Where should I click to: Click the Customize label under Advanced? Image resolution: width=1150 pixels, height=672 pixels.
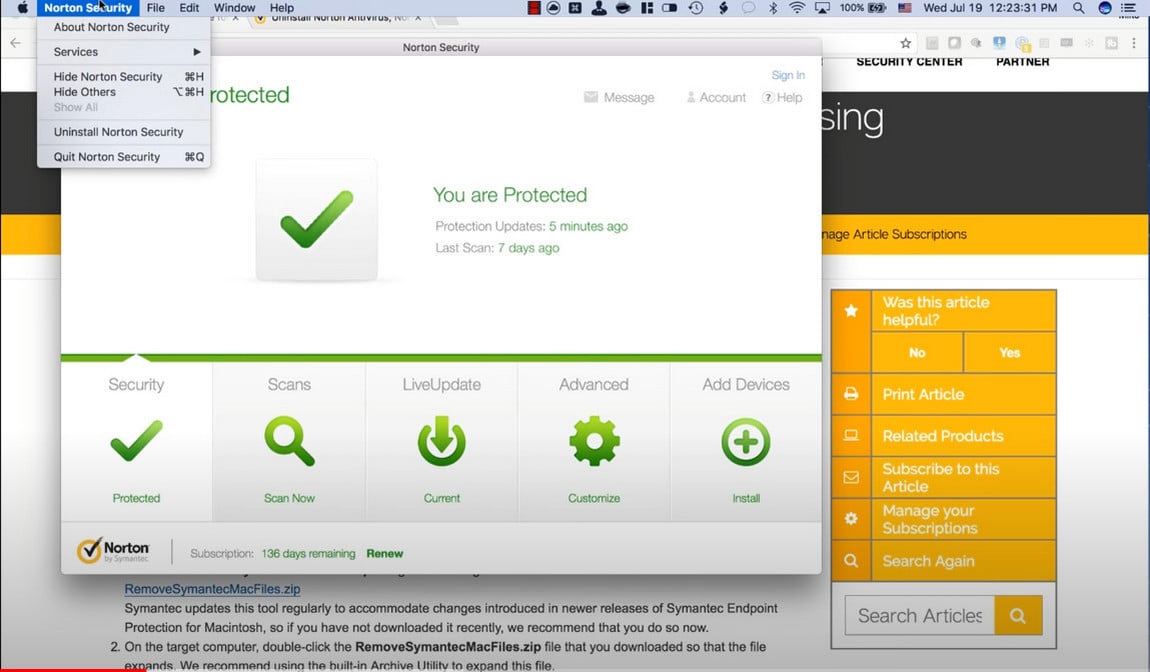point(594,498)
